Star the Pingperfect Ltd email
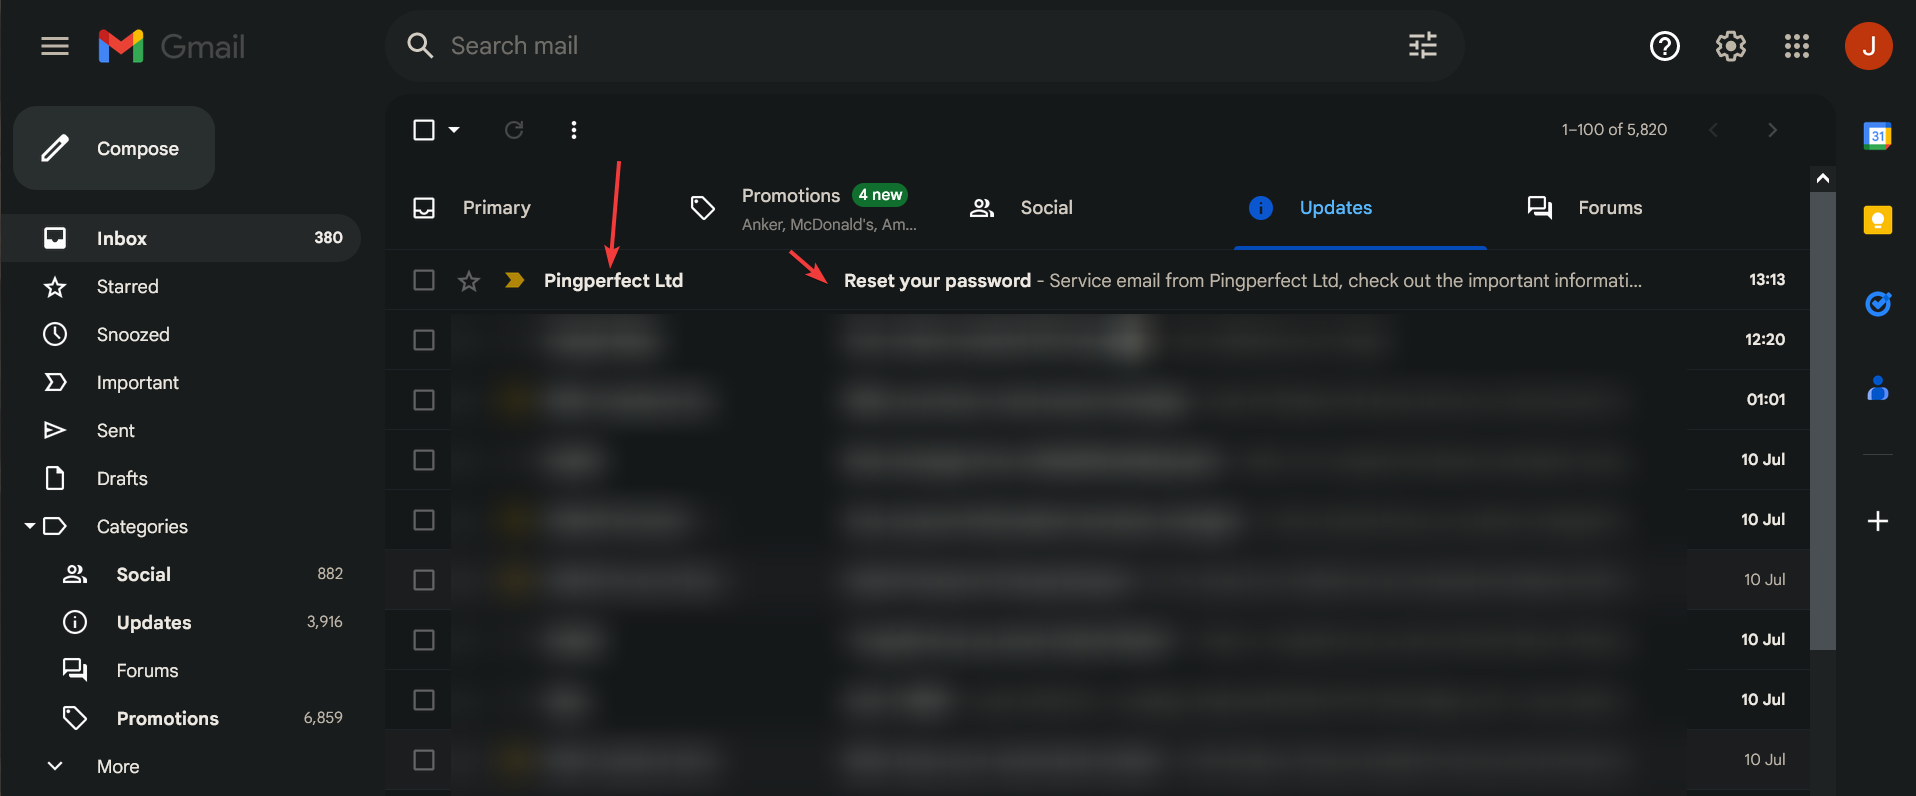 [469, 281]
